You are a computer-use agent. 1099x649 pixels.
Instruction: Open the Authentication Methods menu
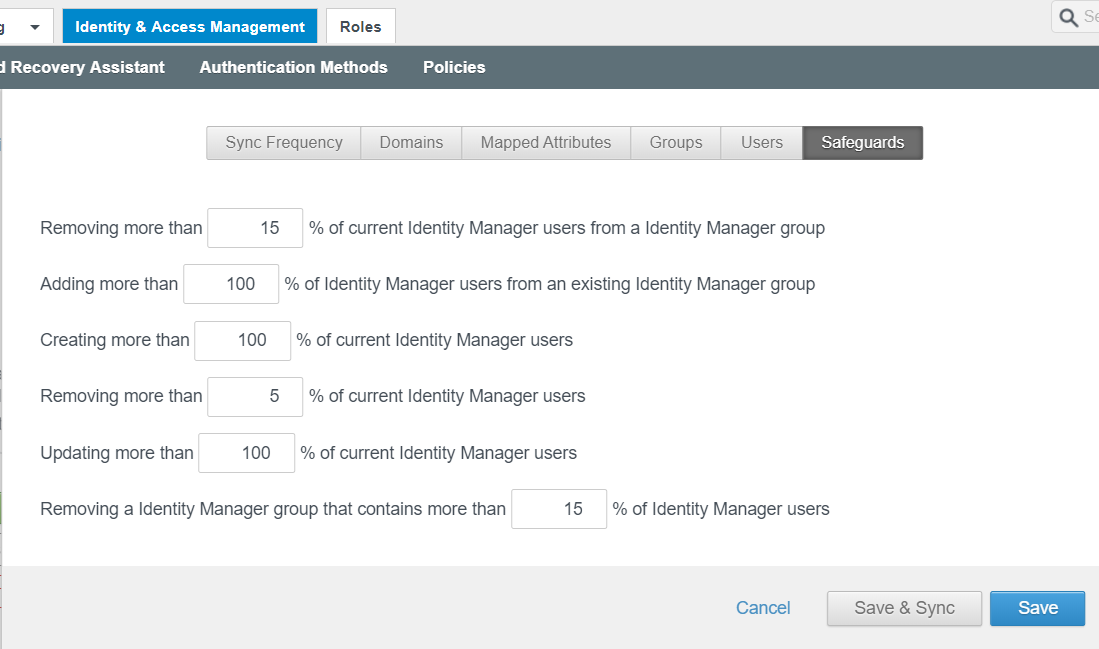click(x=293, y=67)
